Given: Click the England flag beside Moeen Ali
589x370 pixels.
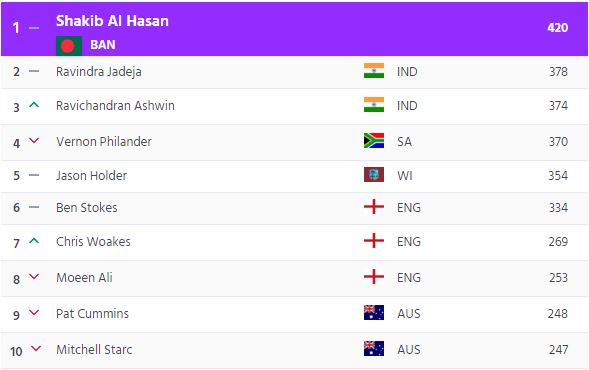Looking at the screenshot, I should 374,277.
